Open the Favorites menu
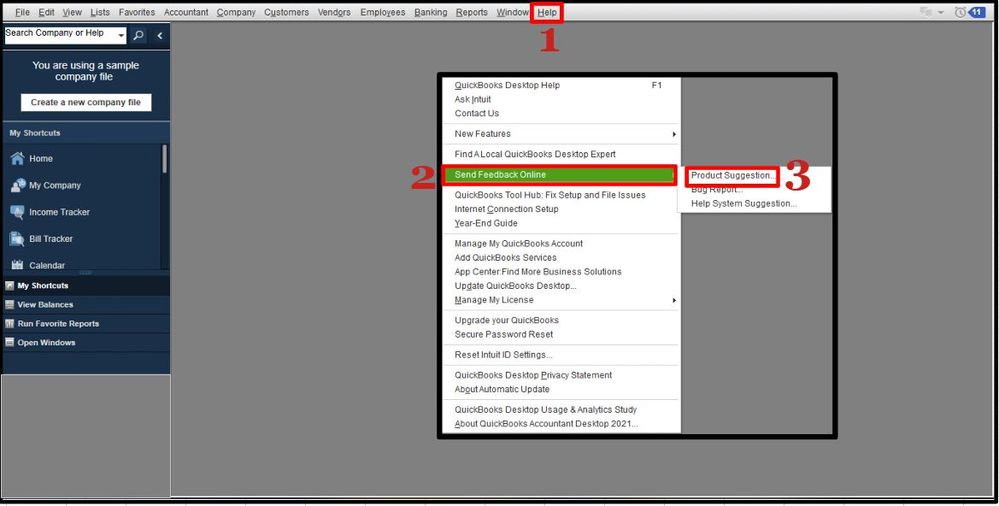The width and height of the screenshot is (999, 506). [137, 12]
